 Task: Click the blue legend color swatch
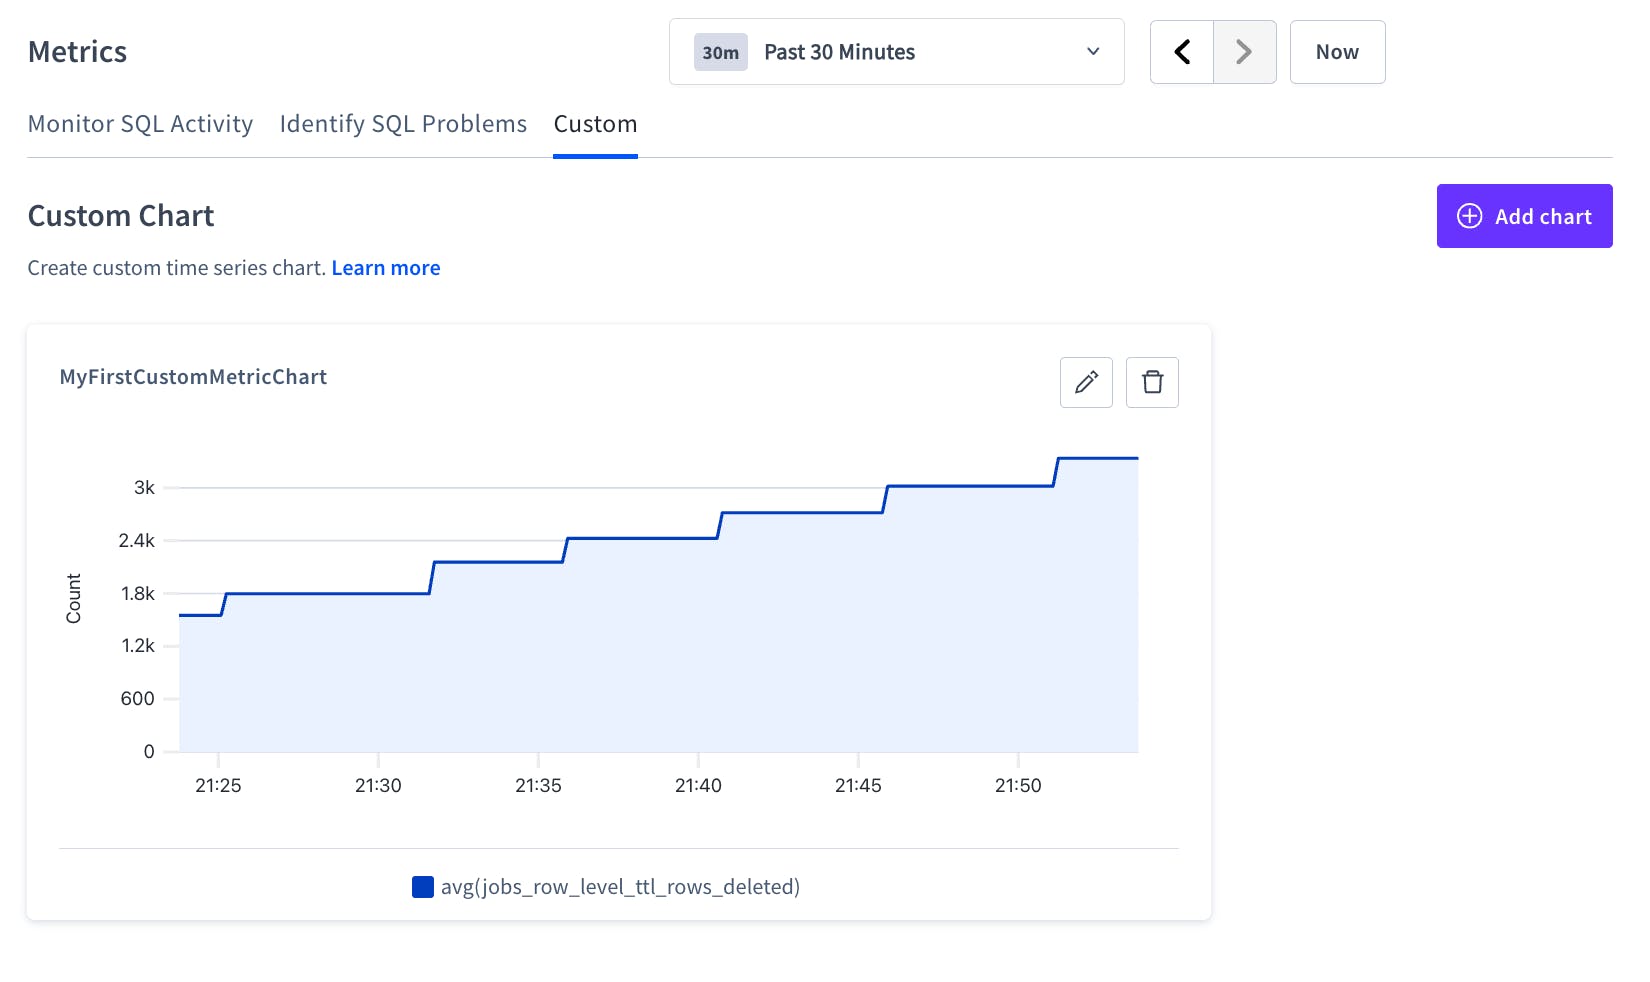click(x=422, y=886)
